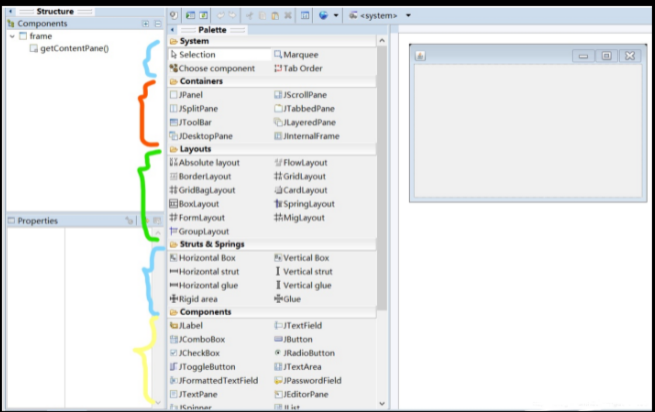Choose the JToggleButton component
Screen dimensions: 655x412
tap(203, 367)
